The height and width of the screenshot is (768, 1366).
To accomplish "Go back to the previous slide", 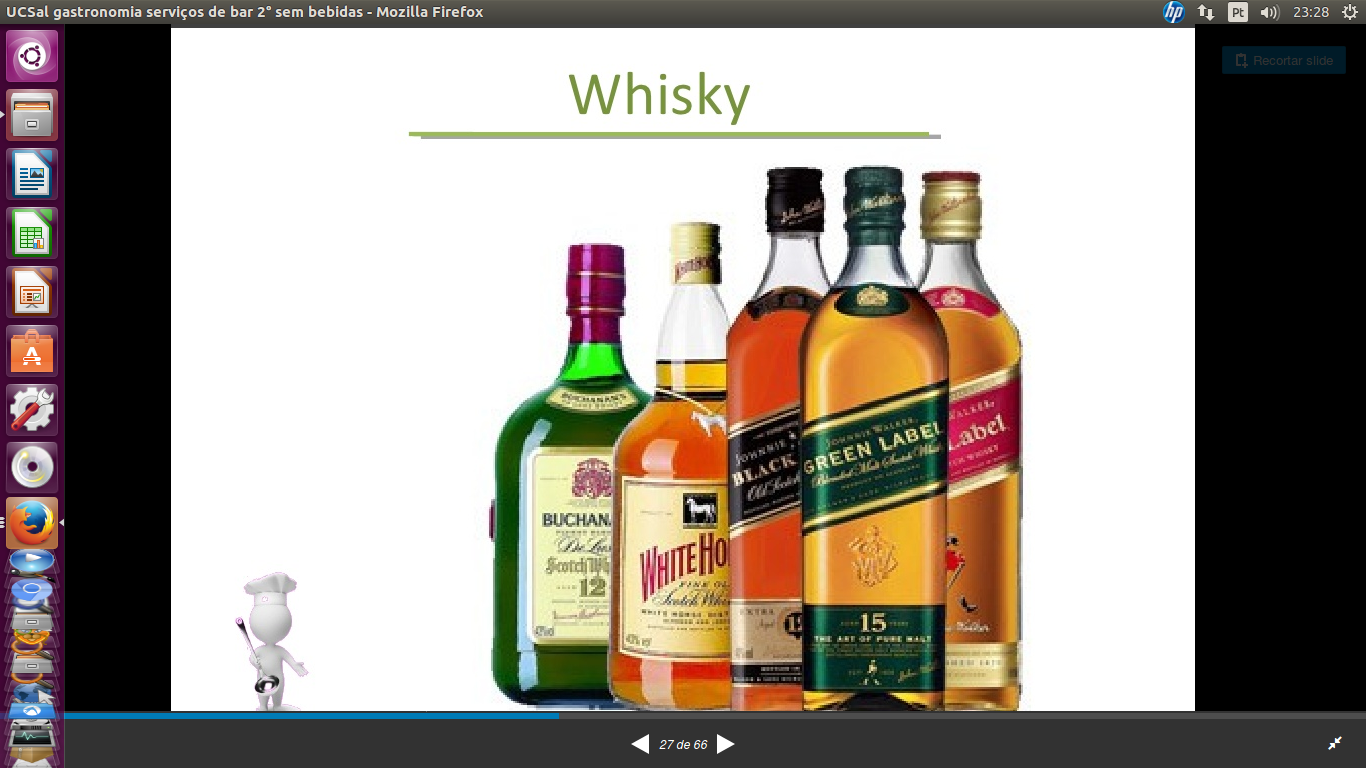I will [640, 744].
